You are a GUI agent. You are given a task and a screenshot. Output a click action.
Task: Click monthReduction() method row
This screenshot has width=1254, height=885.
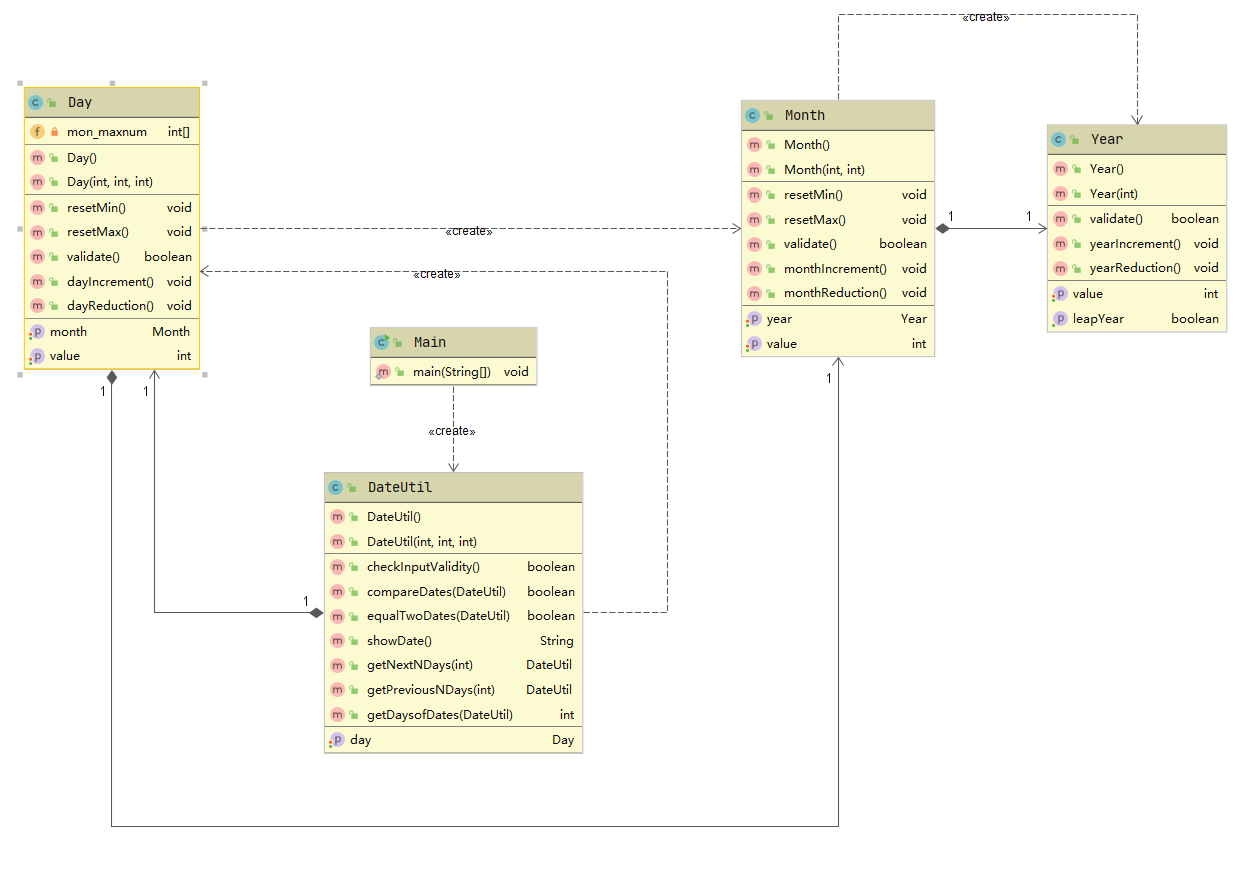point(838,293)
